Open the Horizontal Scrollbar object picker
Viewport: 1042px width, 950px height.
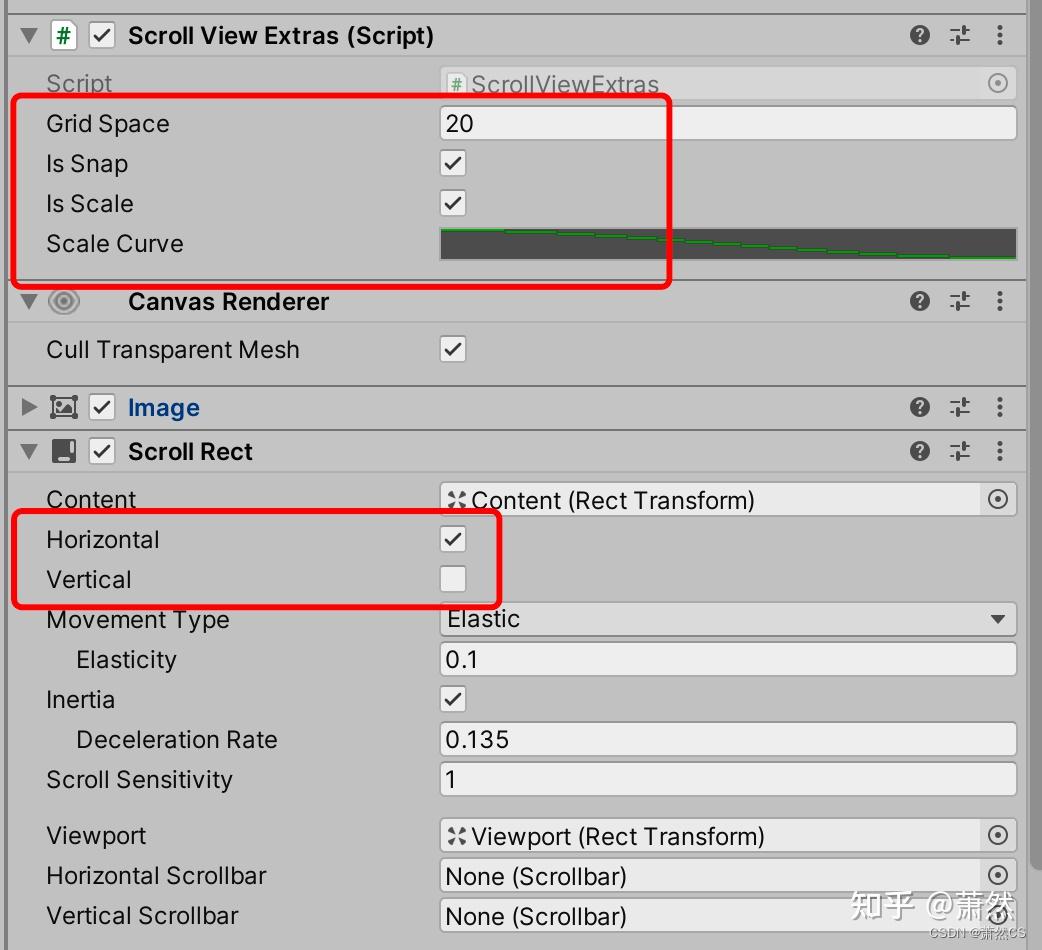(997, 875)
